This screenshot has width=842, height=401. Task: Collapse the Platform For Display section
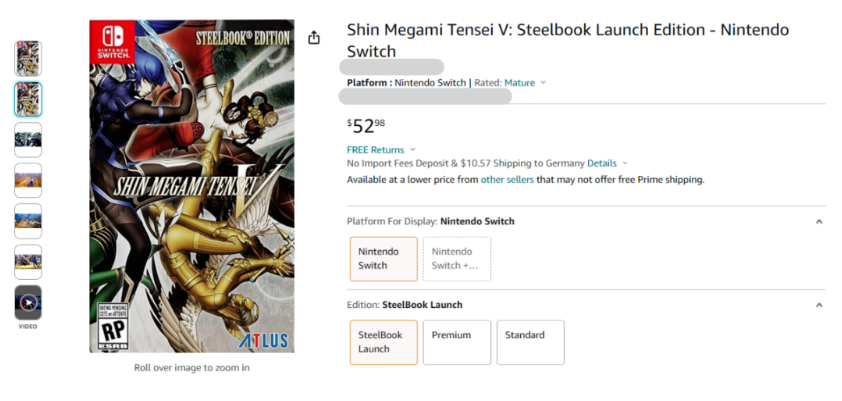coord(819,221)
